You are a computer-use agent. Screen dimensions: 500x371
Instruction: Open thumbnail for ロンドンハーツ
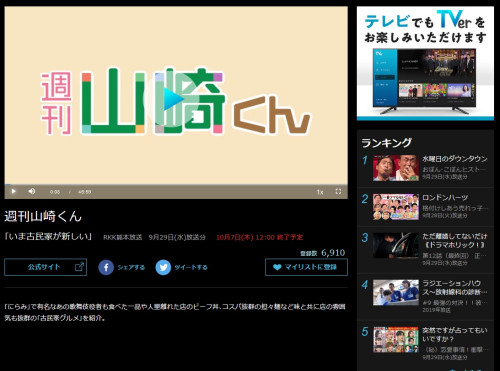396,207
